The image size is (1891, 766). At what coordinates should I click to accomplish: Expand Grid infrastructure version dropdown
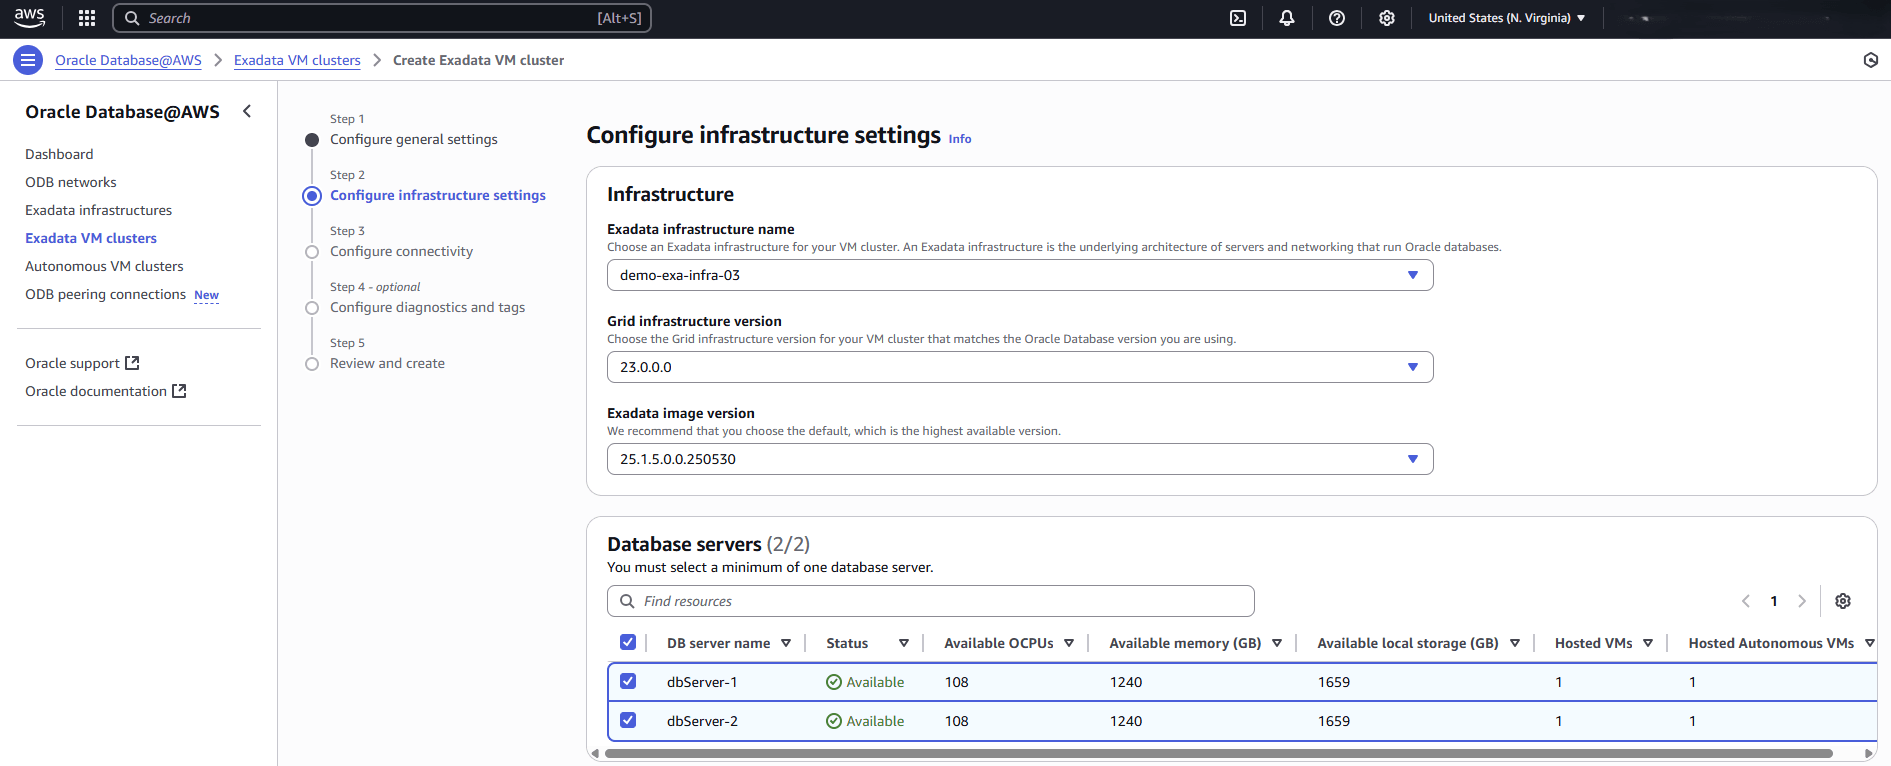coord(1019,367)
